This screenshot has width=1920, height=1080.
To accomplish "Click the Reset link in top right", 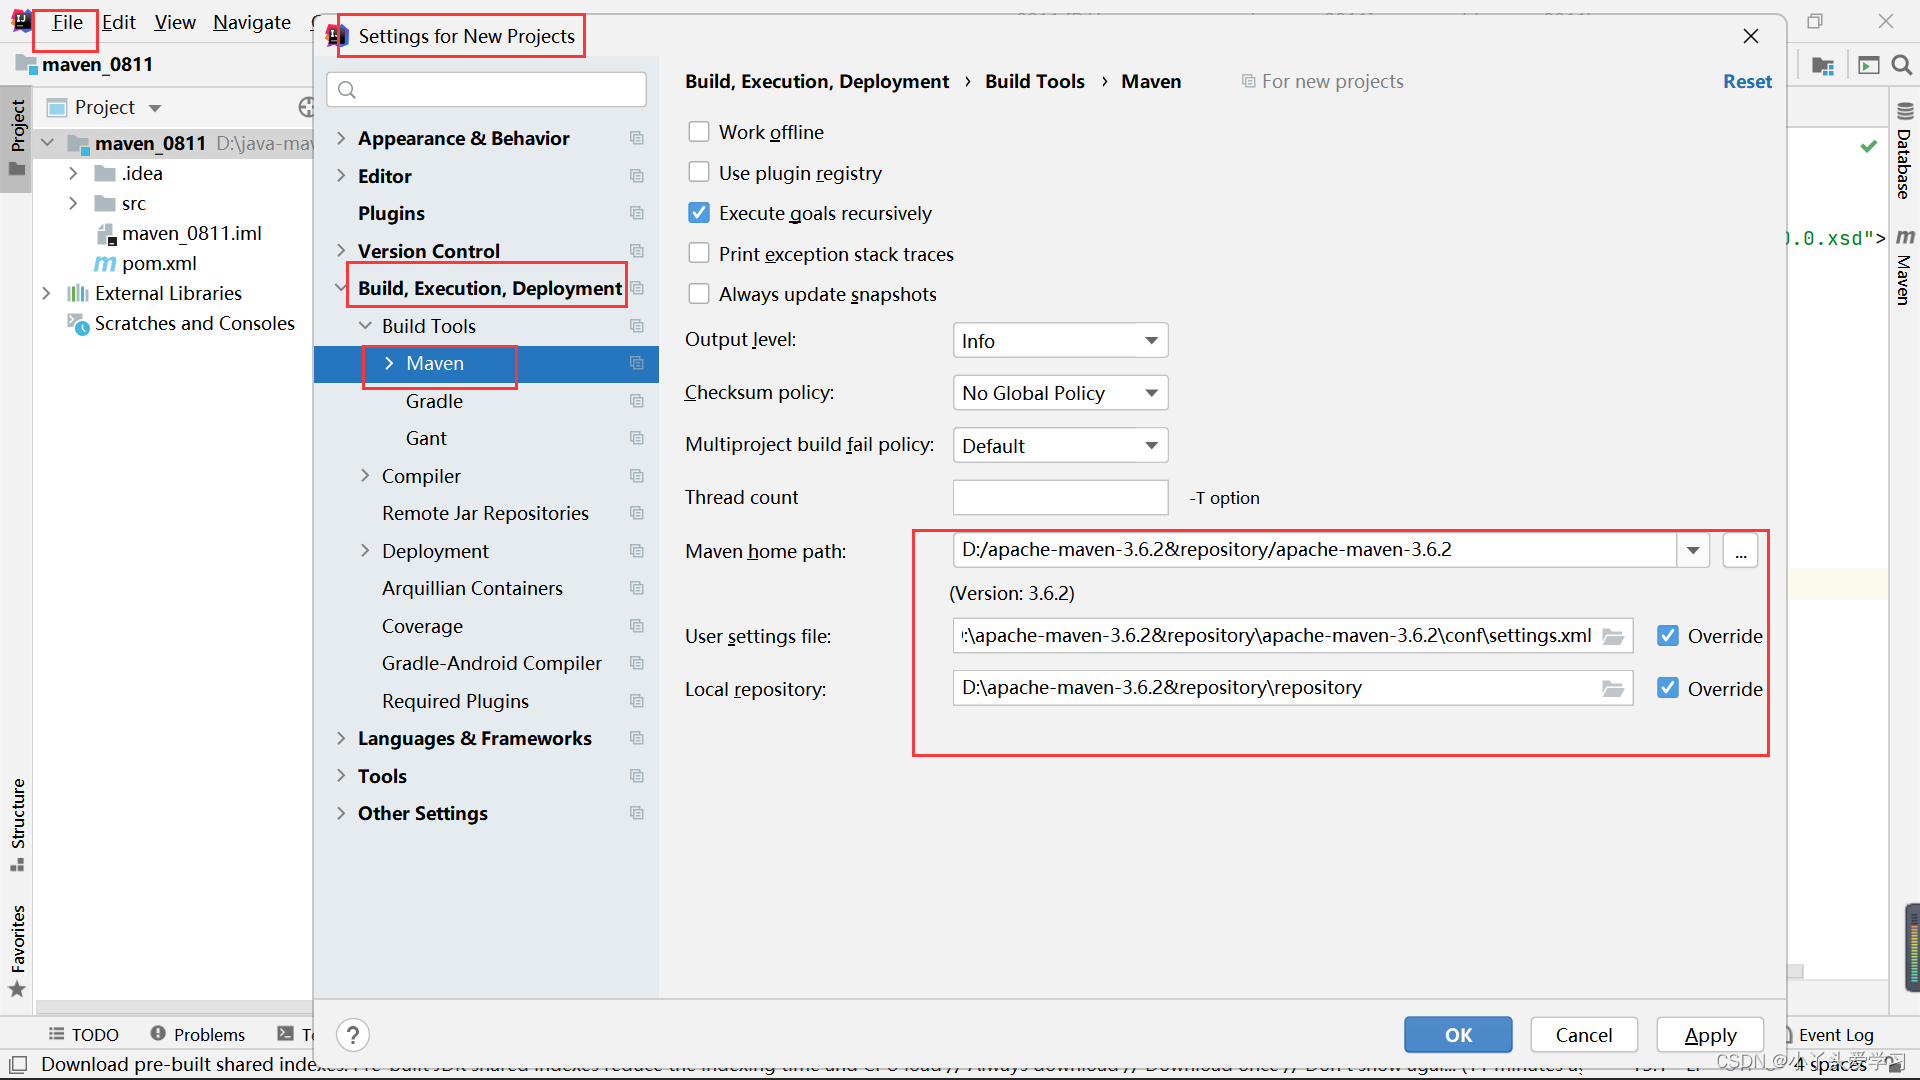I will tap(1743, 80).
